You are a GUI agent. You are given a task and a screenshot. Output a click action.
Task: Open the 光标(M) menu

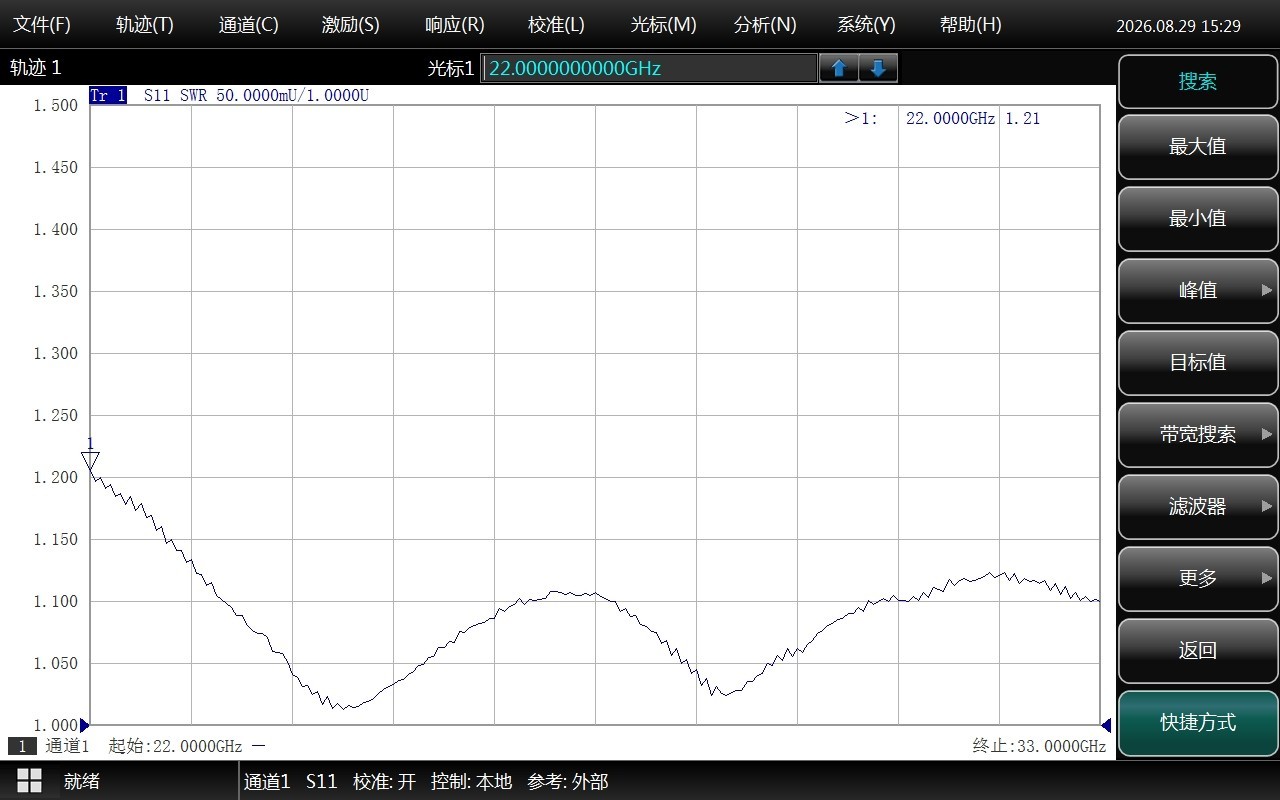664,25
